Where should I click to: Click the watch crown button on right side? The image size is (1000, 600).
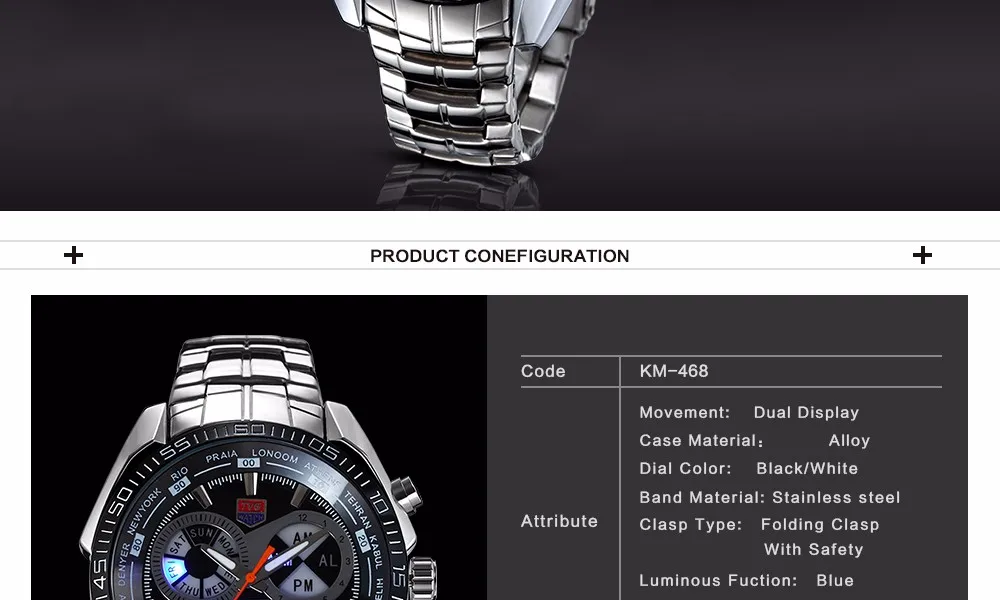tap(407, 494)
